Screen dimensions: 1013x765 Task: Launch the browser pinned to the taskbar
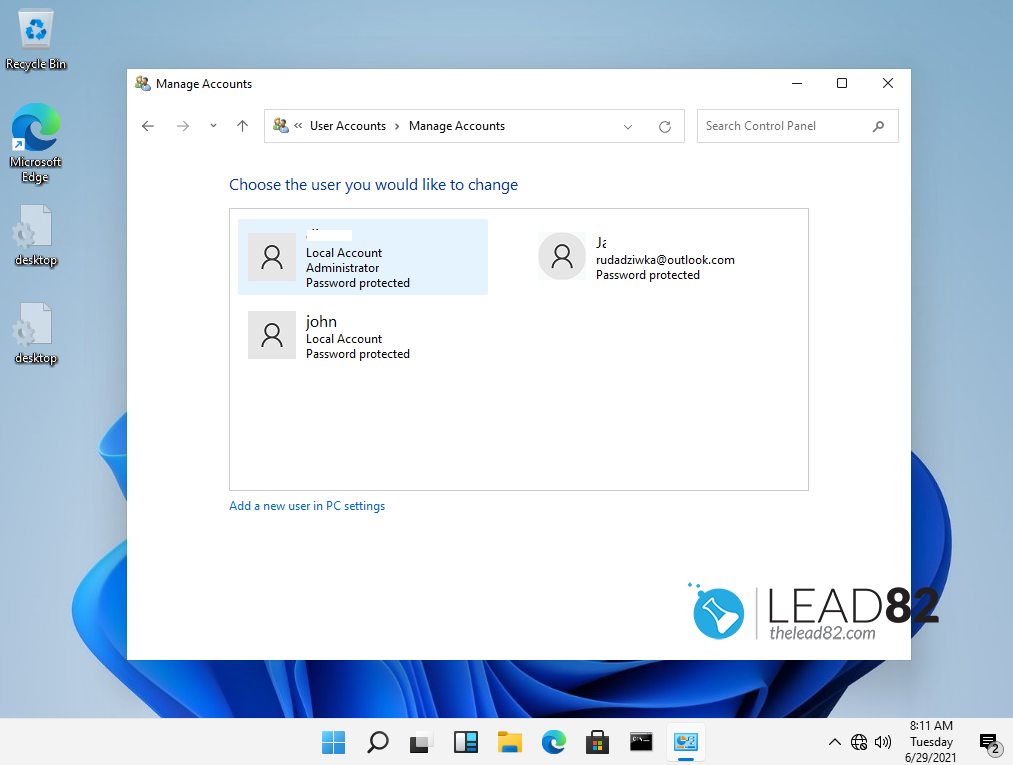553,742
